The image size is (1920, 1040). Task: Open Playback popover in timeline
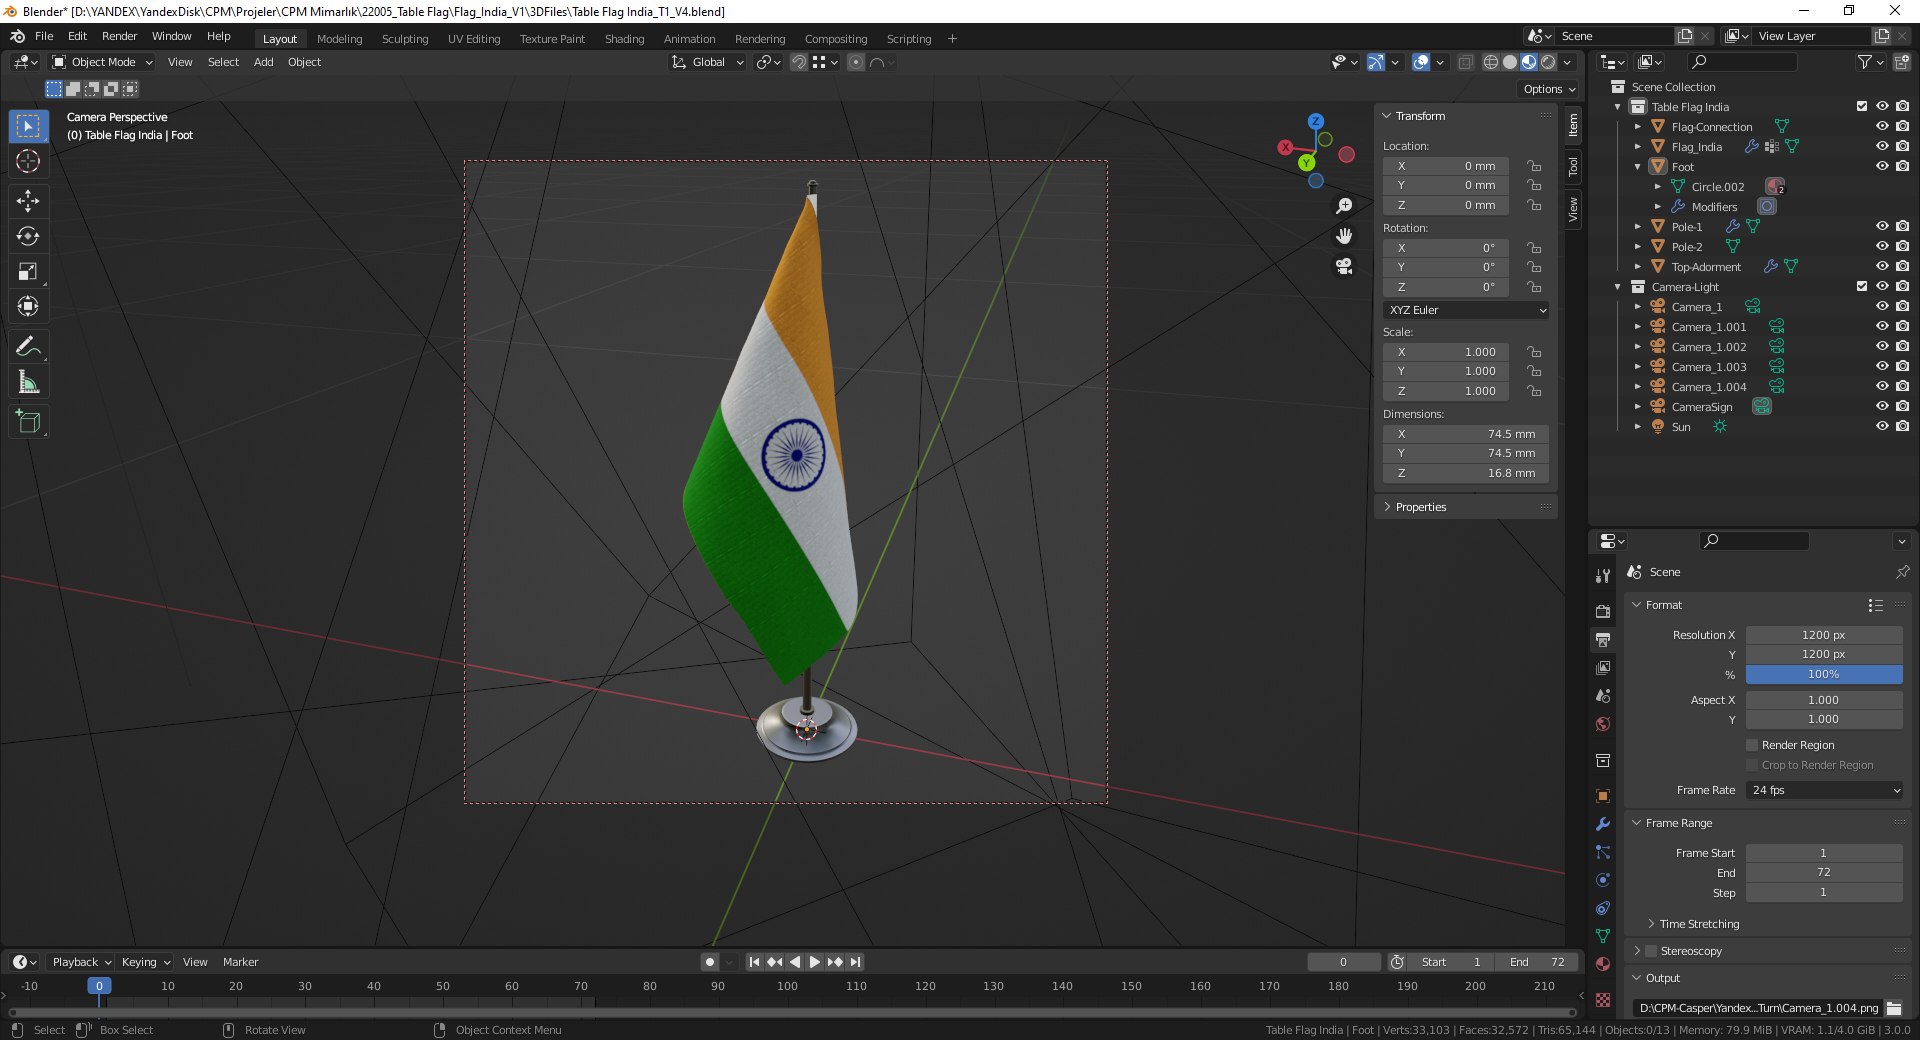81,962
